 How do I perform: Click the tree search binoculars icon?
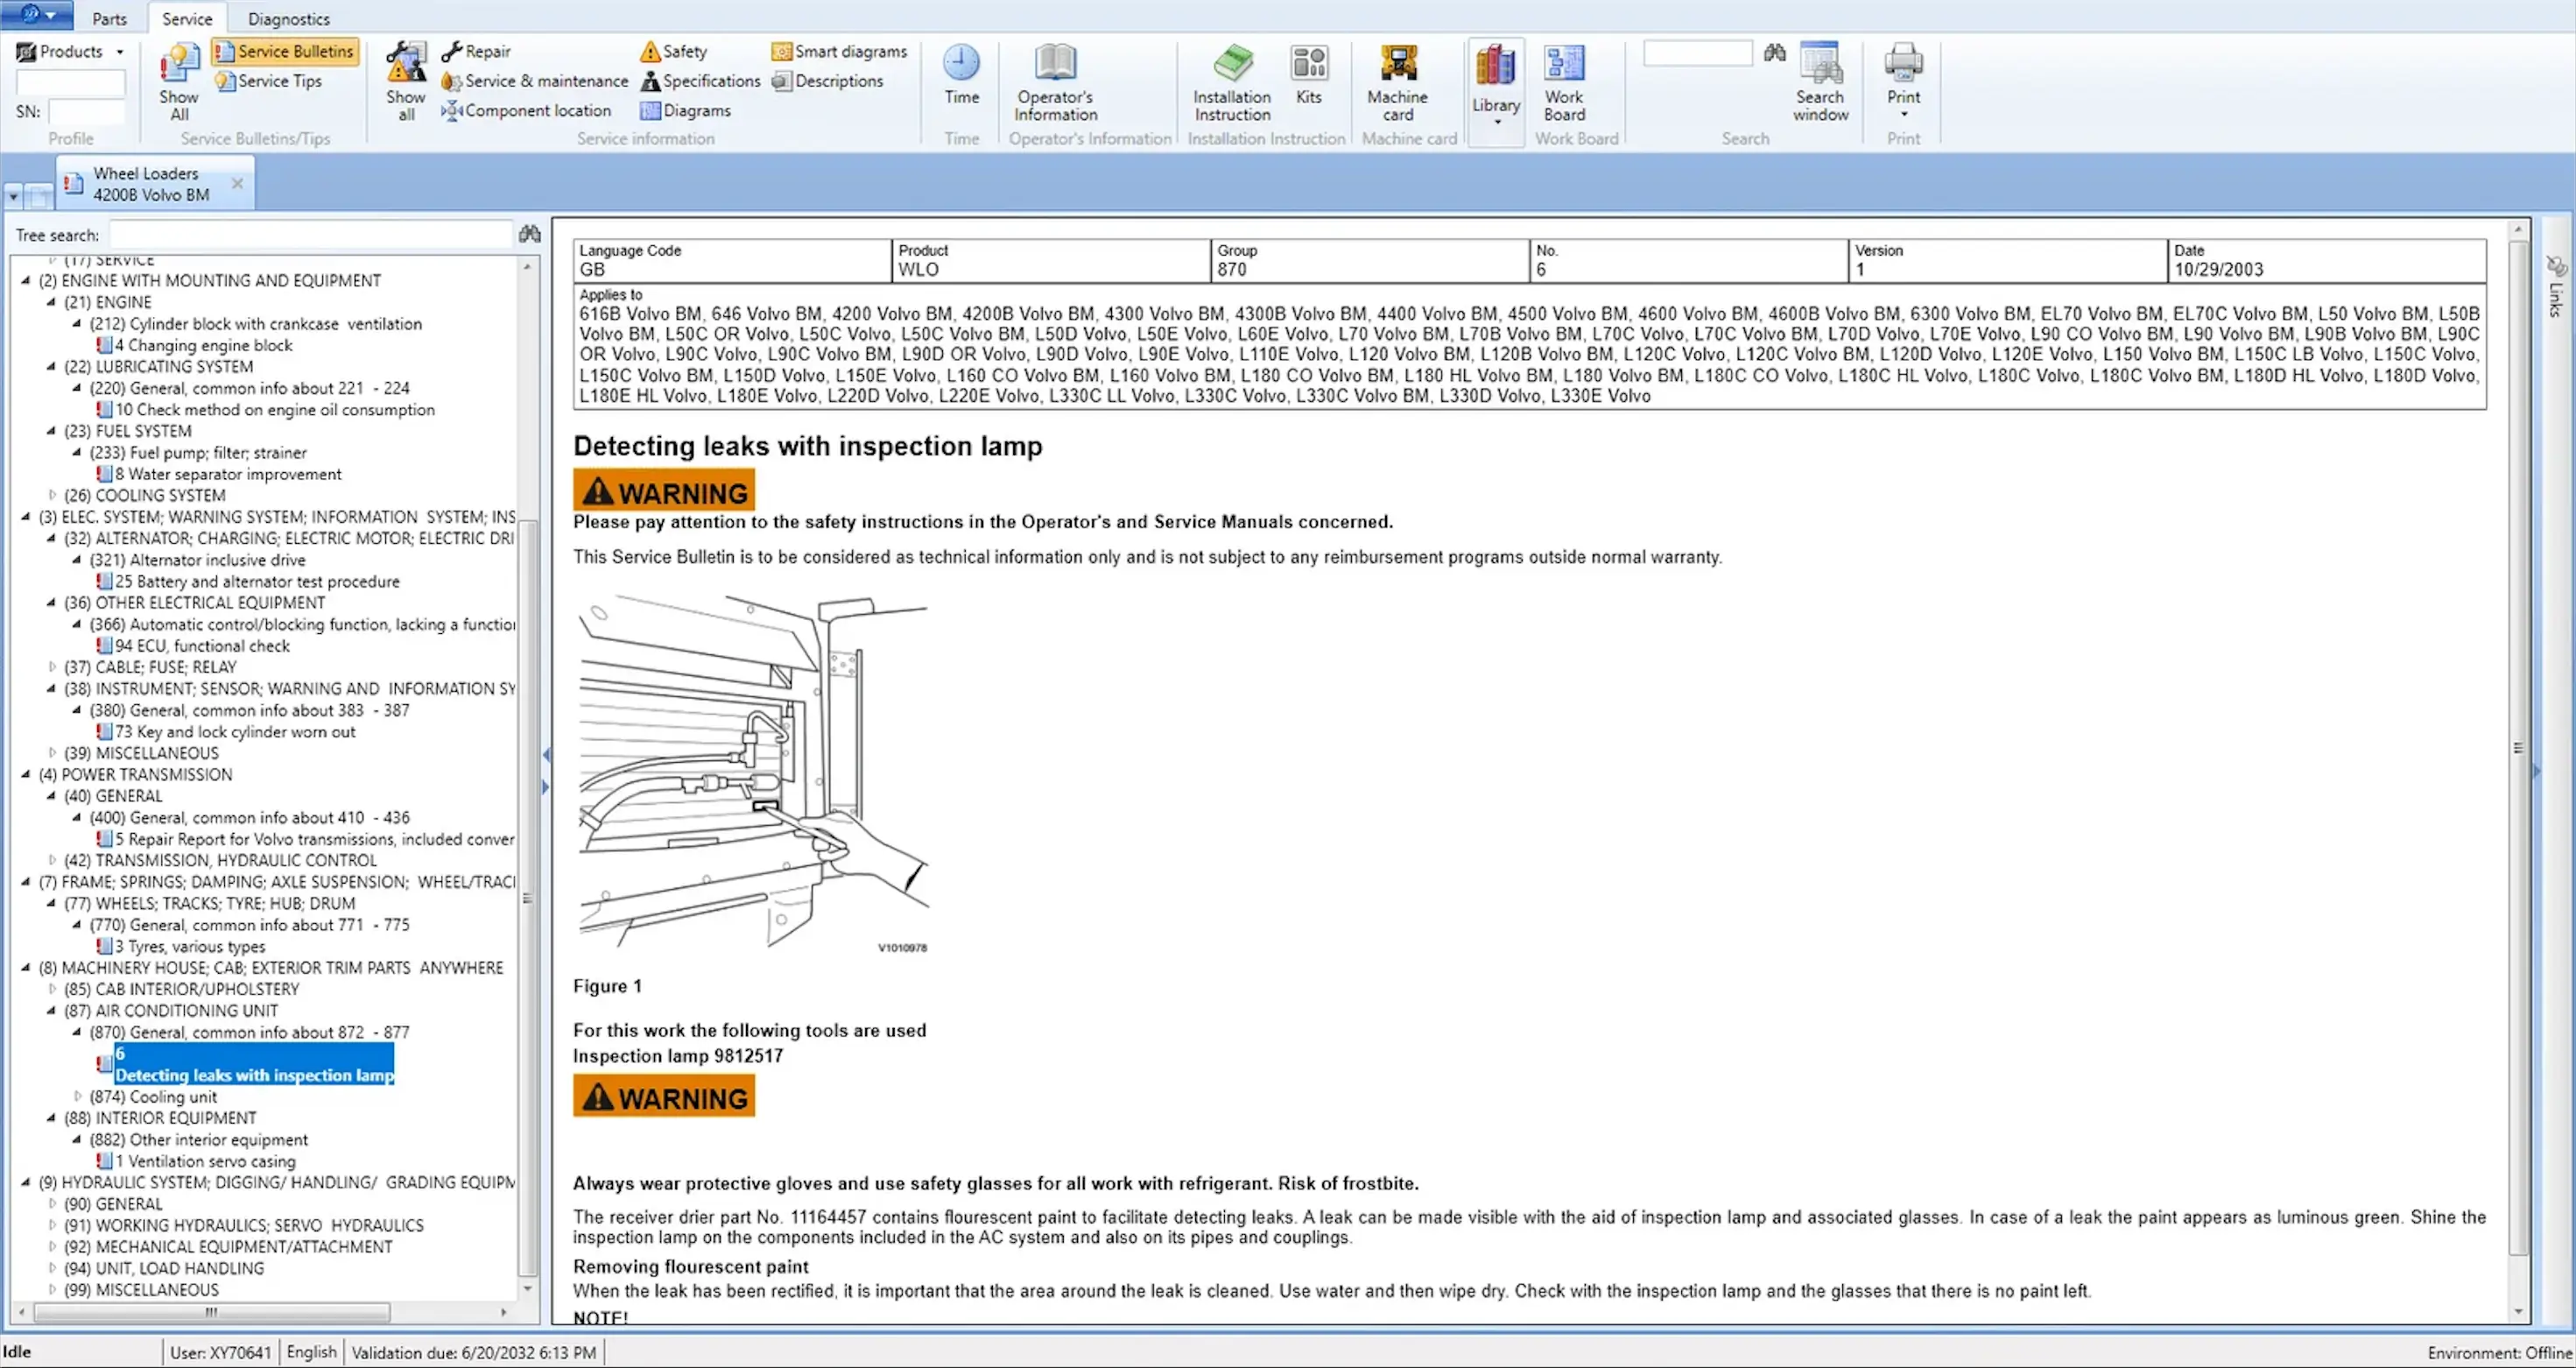(x=529, y=234)
